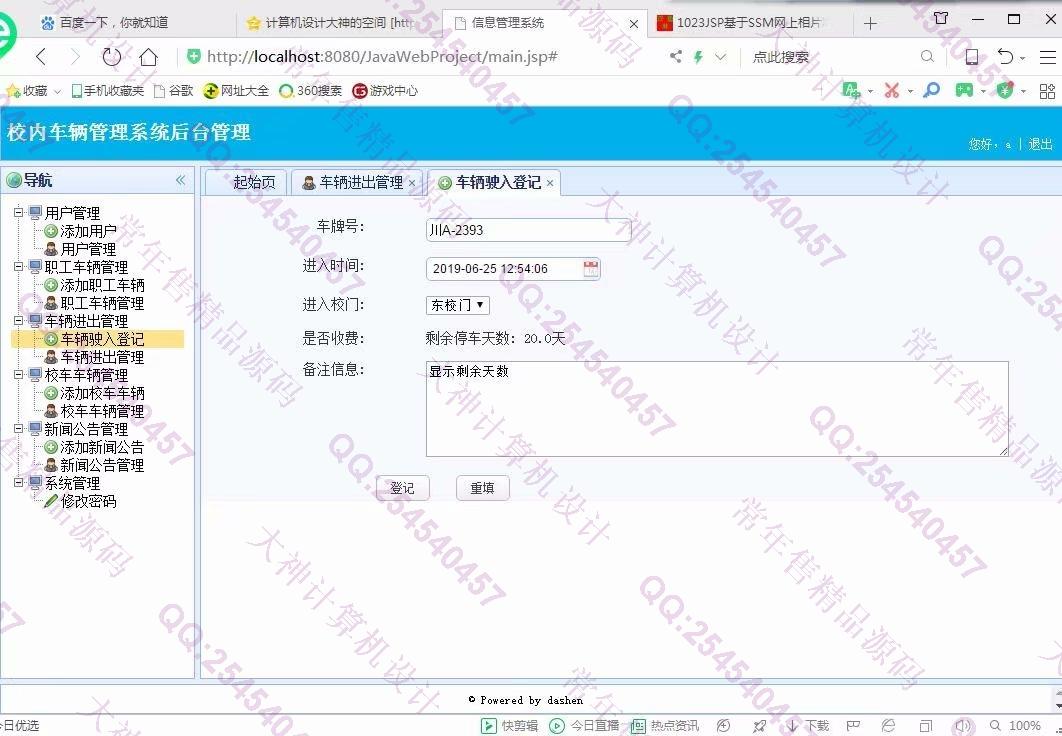This screenshot has height=736, width=1062.
Task: Click the 备注信息 text area
Action: 717,408
